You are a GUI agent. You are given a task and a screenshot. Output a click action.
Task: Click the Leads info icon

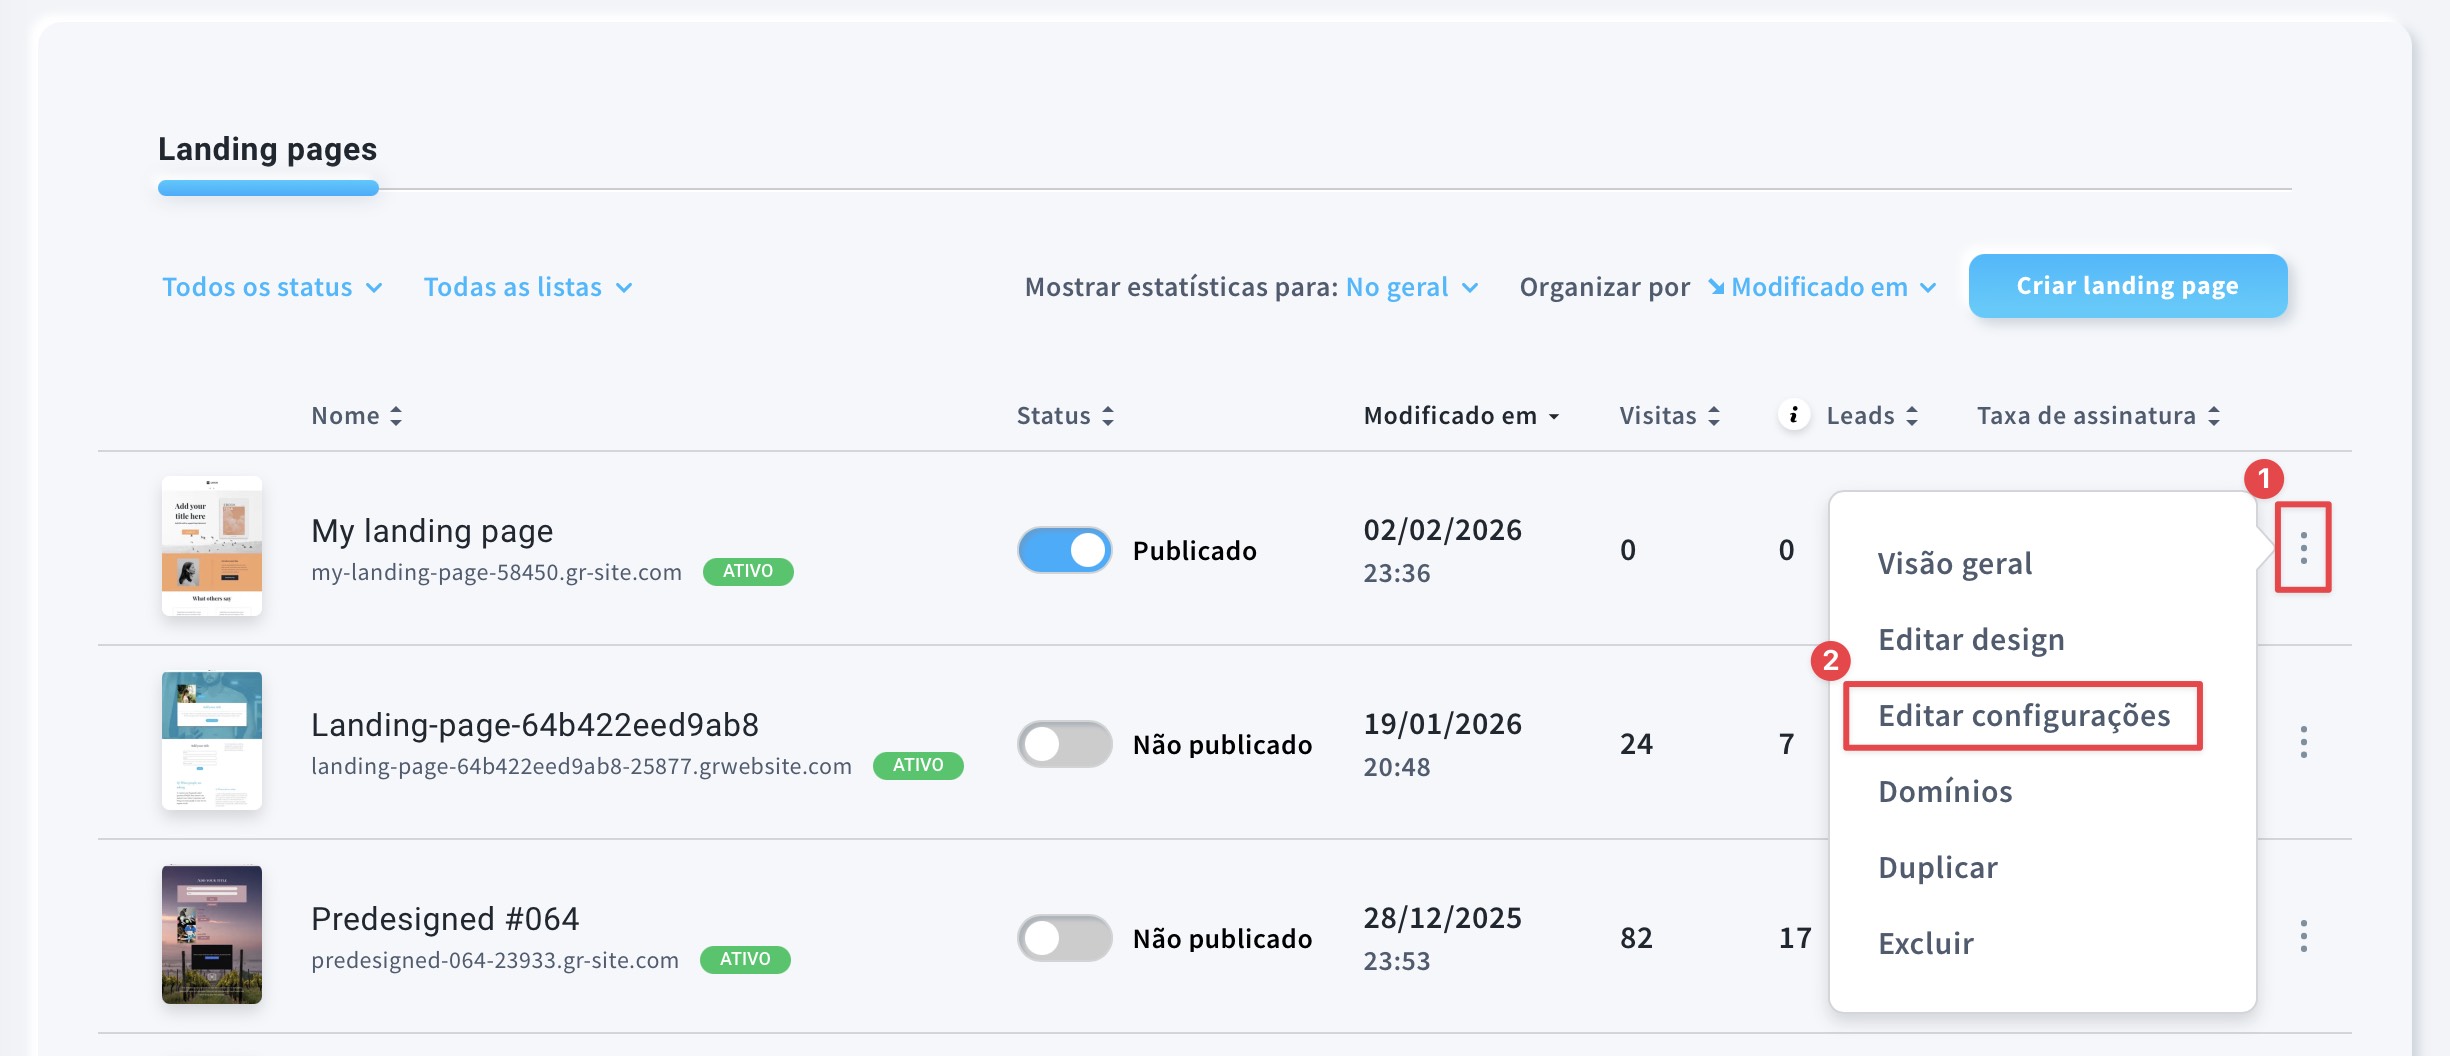(x=1794, y=415)
